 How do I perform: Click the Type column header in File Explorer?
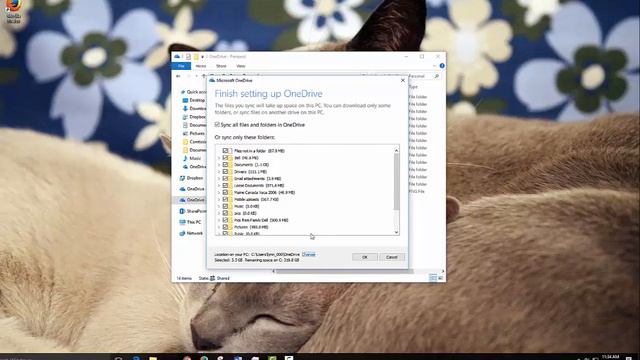coord(413,87)
